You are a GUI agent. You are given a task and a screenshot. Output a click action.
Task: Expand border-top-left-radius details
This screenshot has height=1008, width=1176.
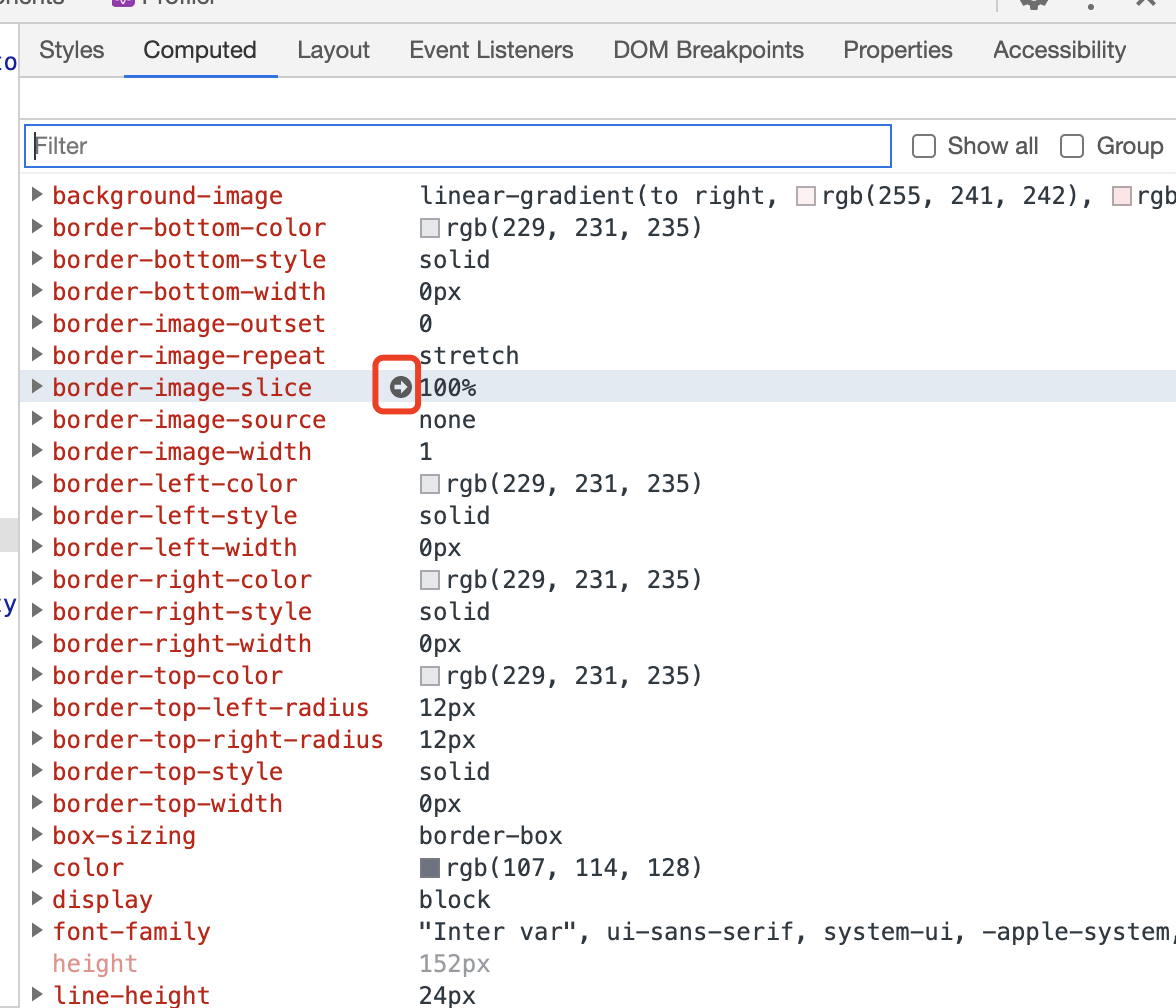pyautogui.click(x=36, y=707)
